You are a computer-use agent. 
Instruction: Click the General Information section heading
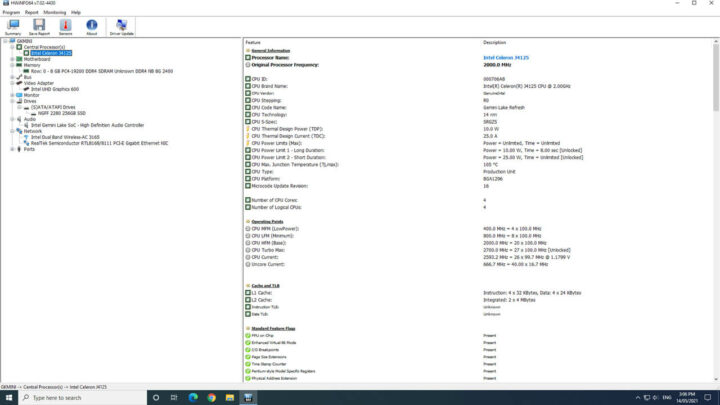pyautogui.click(x=270, y=51)
